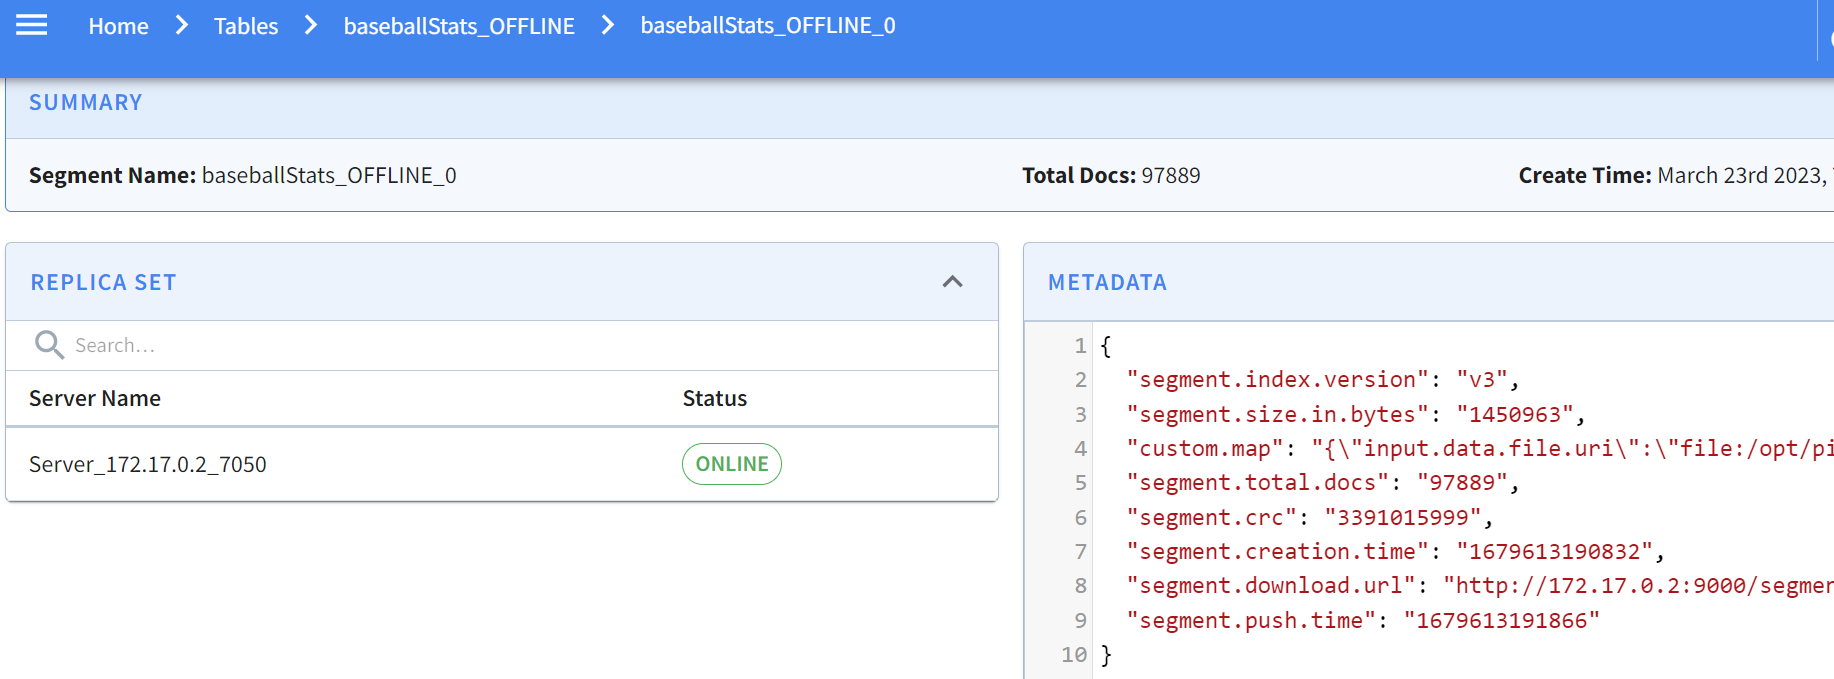Image resolution: width=1834 pixels, height=679 pixels.
Task: Click line number 10 in metadata gutter
Action: pyautogui.click(x=1074, y=655)
